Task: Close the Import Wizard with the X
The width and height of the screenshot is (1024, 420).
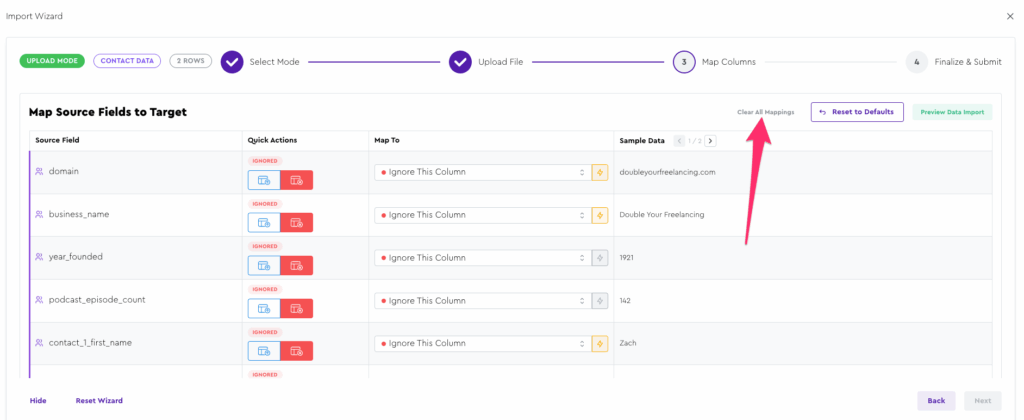Action: click(1008, 16)
